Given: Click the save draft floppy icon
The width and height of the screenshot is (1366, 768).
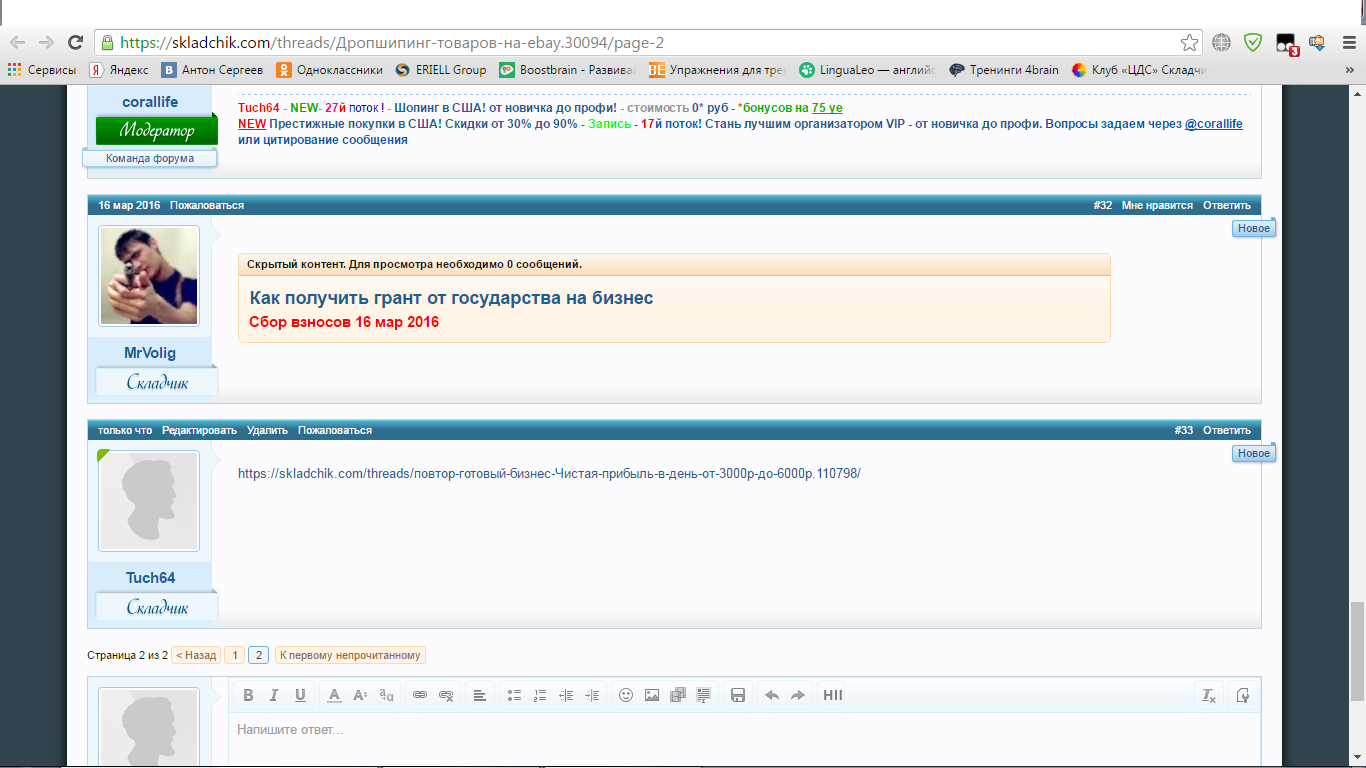Looking at the screenshot, I should click(738, 696).
